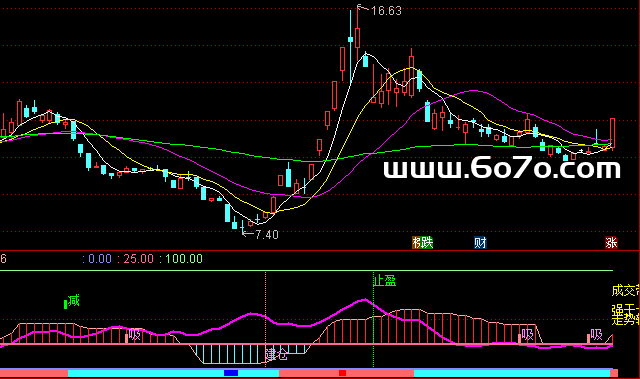Click the green 跌 event marker icon
The height and width of the screenshot is (379, 640).
click(427, 243)
